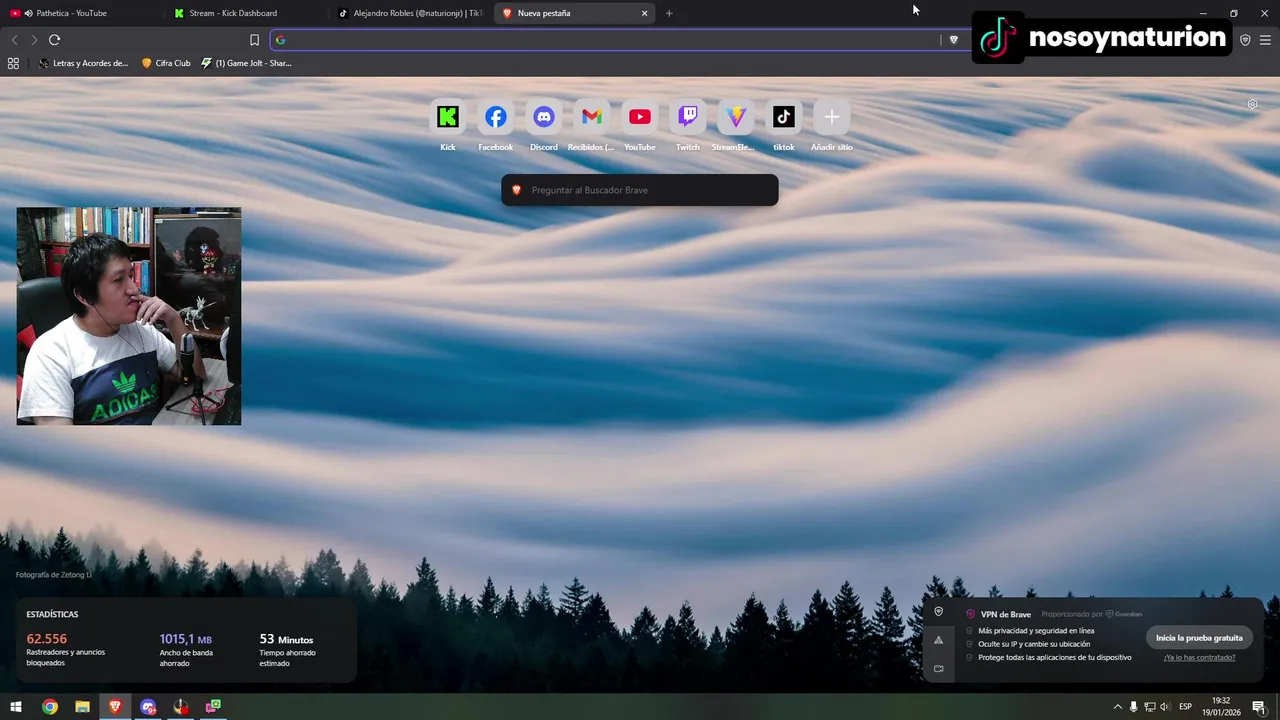Click the VPN shield icon in toolbar
This screenshot has width=1280, height=720.
click(1245, 40)
